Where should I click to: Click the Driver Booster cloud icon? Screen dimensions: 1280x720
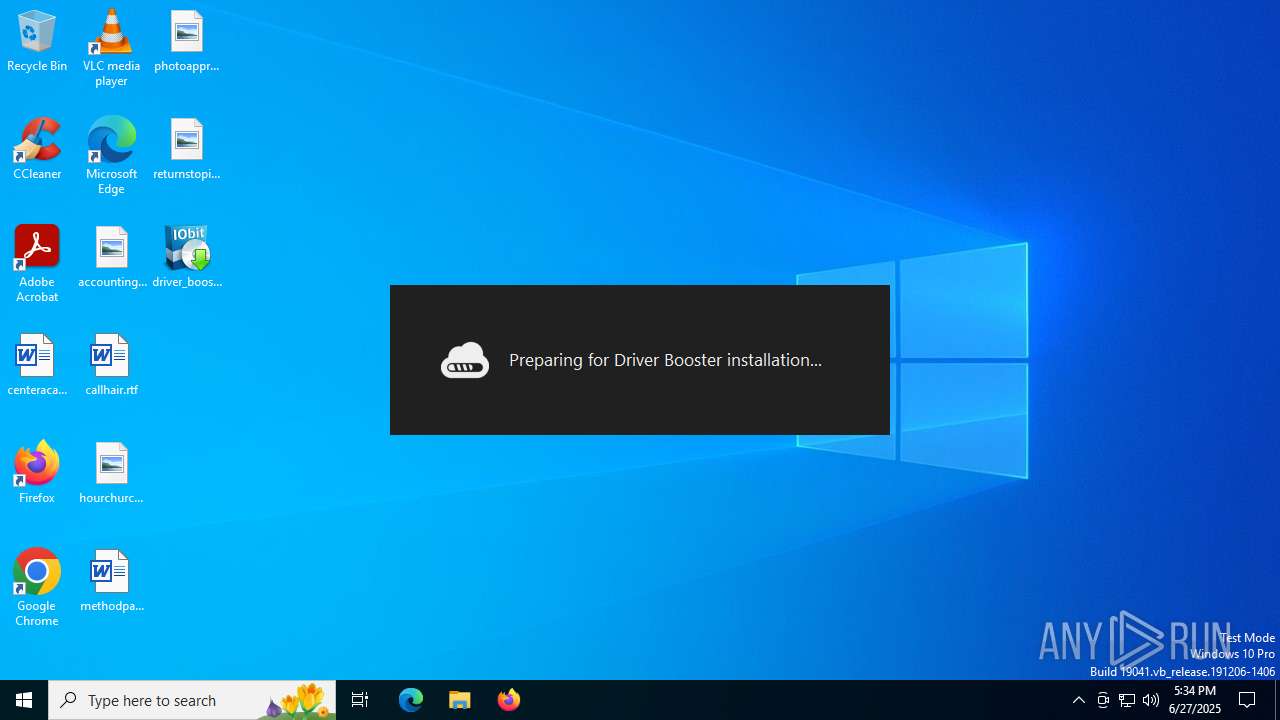pyautogui.click(x=465, y=360)
